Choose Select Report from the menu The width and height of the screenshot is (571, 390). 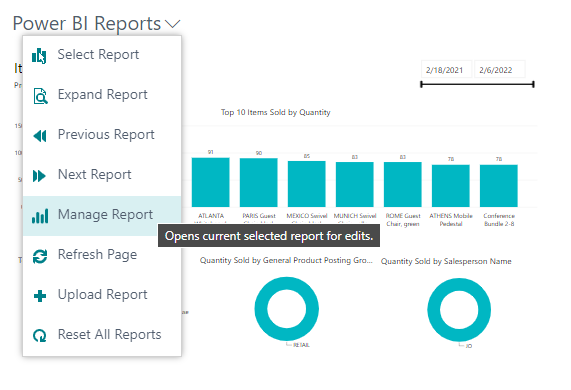tap(102, 56)
